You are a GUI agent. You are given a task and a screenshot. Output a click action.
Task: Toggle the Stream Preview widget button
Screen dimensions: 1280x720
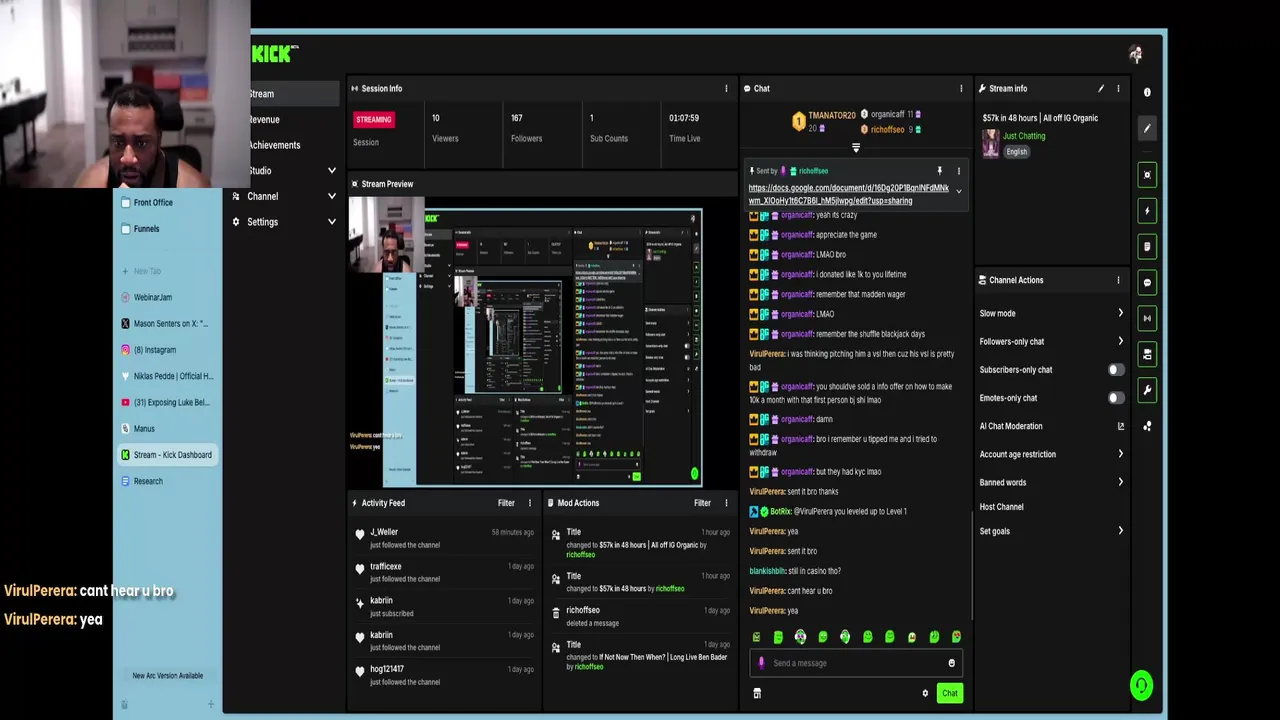tap(1147, 175)
